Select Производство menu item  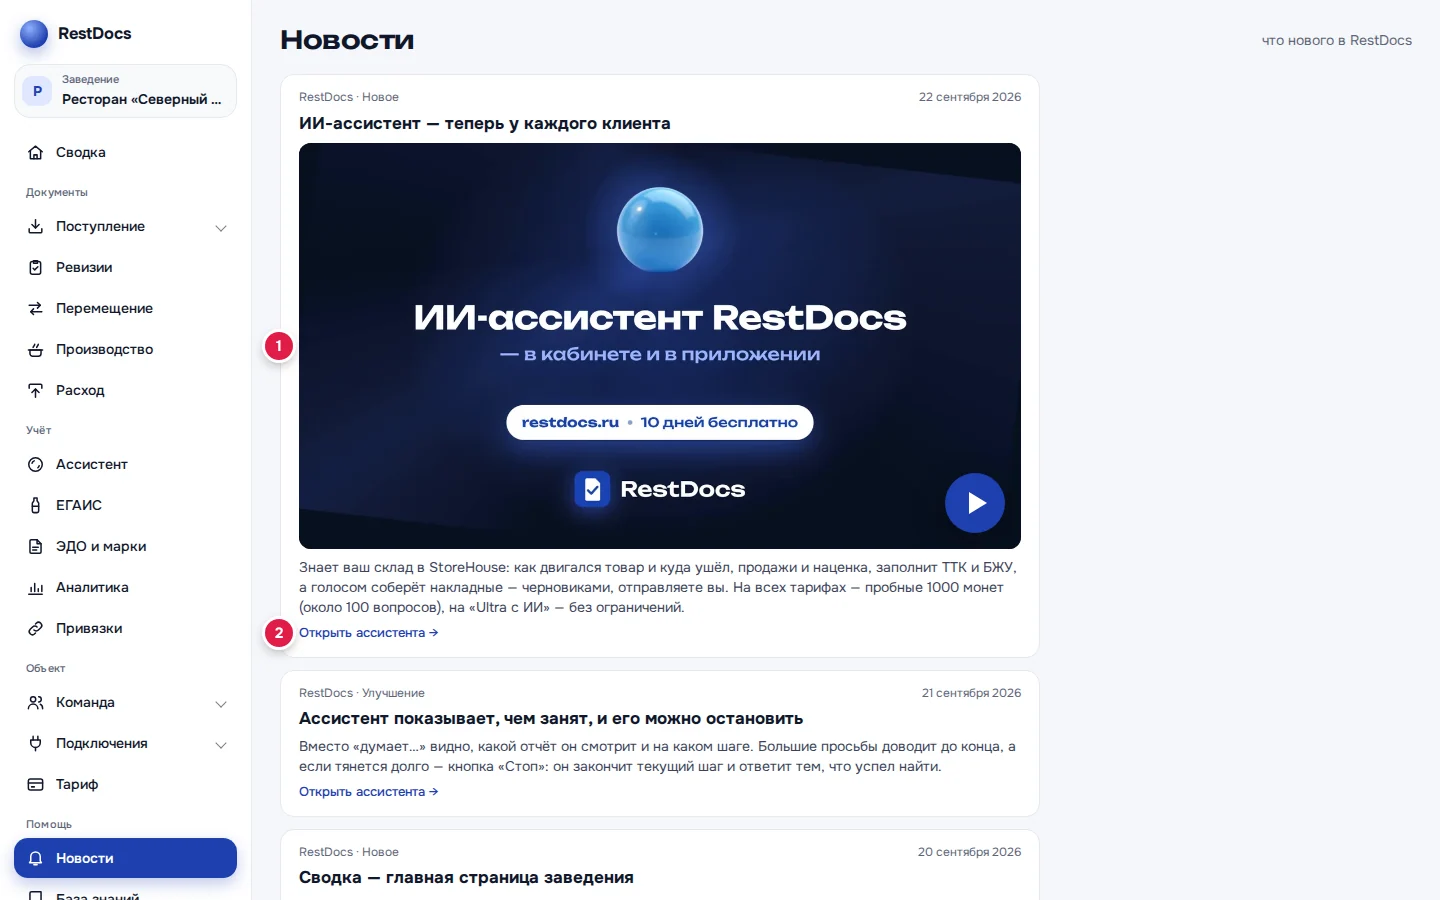(126, 350)
